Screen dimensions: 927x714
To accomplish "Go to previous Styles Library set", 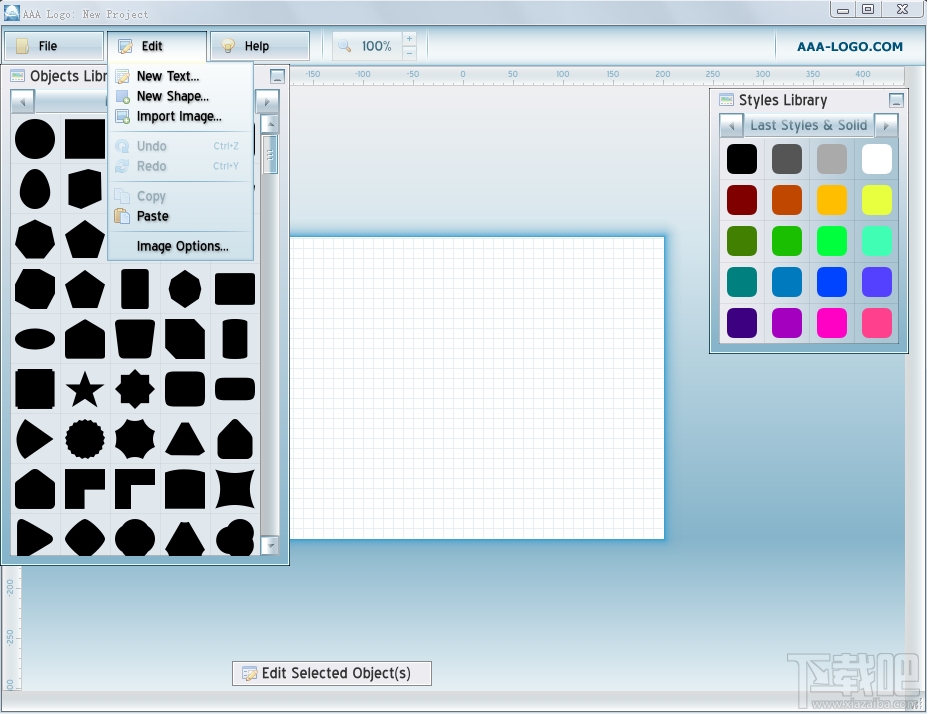I will pos(732,125).
